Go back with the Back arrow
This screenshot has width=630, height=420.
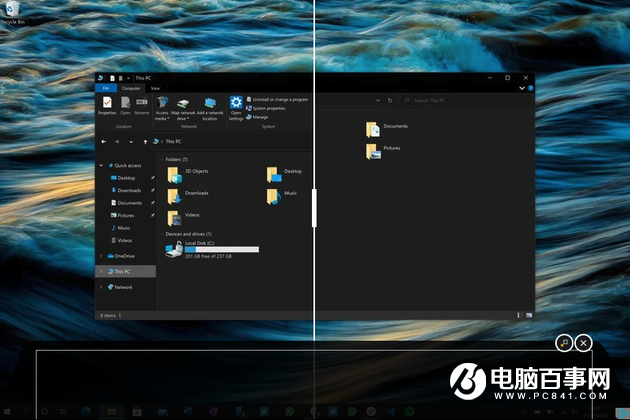point(104,141)
